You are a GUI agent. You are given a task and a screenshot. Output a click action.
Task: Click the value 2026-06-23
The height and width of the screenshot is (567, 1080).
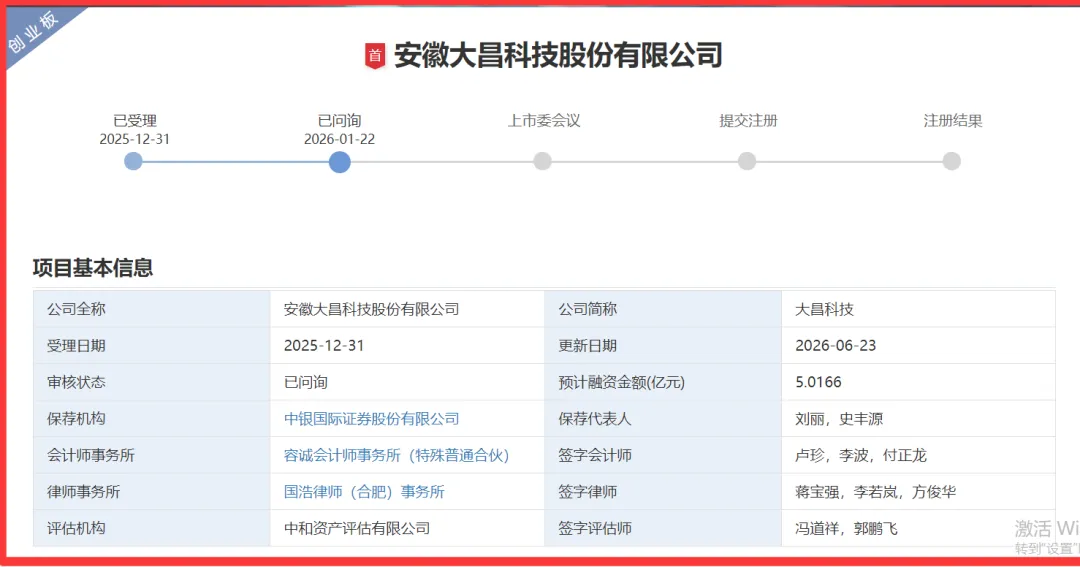point(835,346)
